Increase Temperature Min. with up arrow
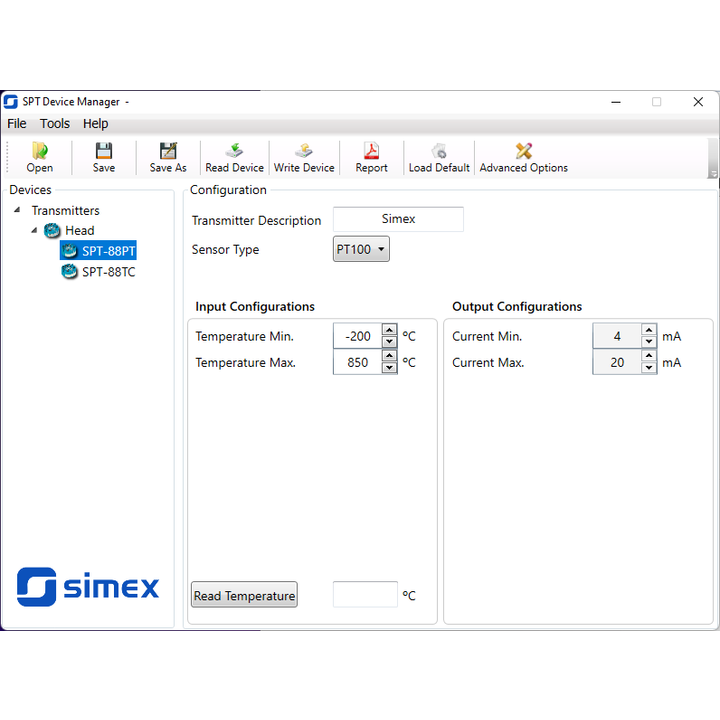 (389, 330)
